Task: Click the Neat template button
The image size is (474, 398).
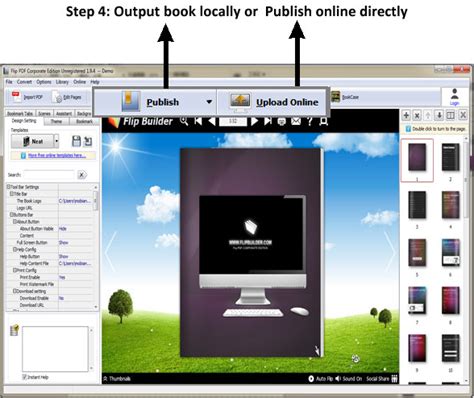Action: pyautogui.click(x=32, y=141)
